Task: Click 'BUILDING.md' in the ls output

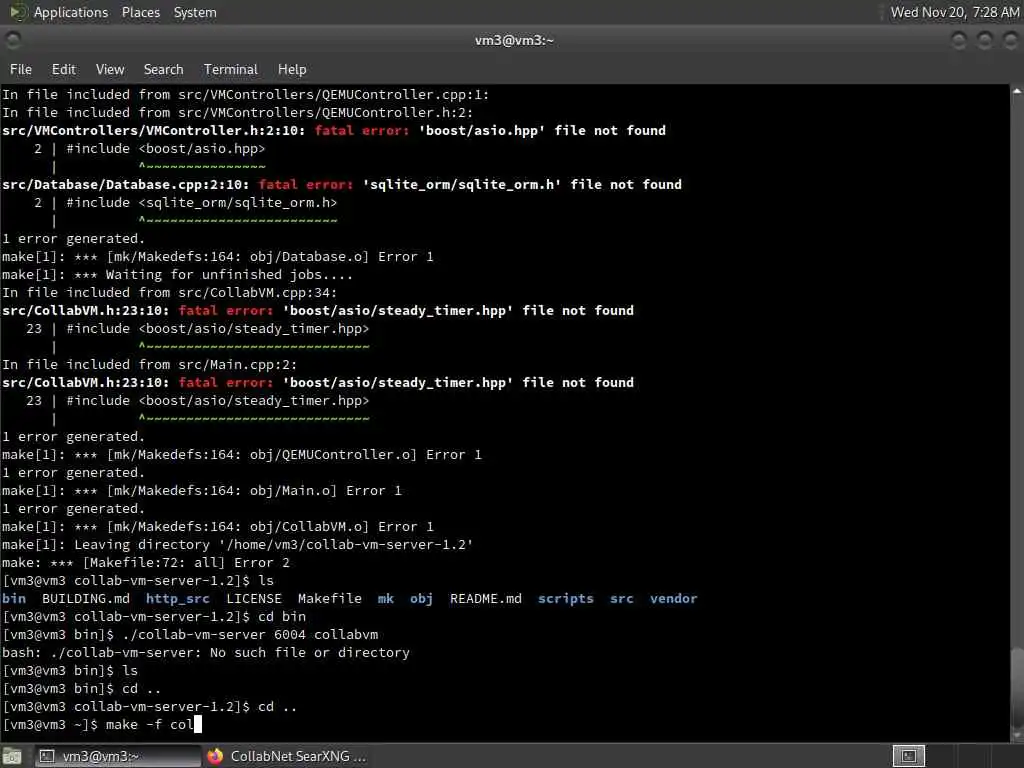Action: point(86,598)
